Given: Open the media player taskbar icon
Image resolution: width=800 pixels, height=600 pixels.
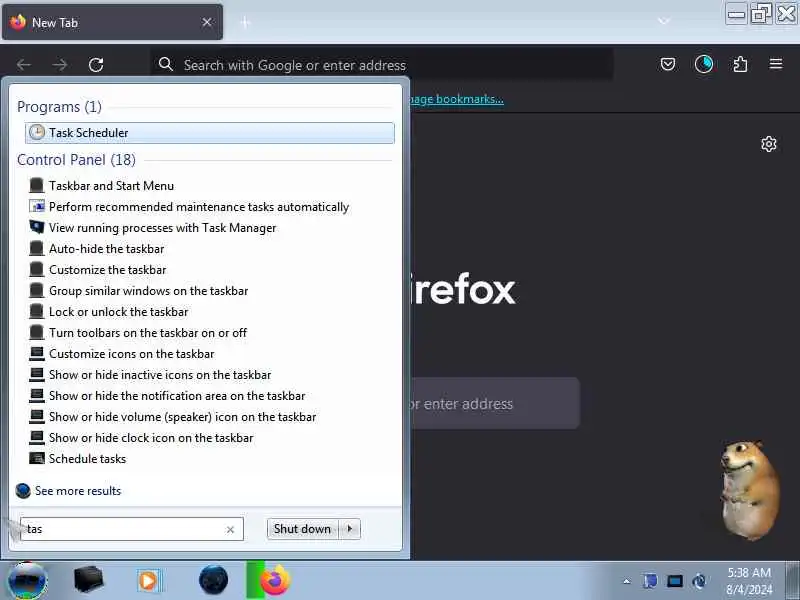Looking at the screenshot, I should click(x=149, y=581).
